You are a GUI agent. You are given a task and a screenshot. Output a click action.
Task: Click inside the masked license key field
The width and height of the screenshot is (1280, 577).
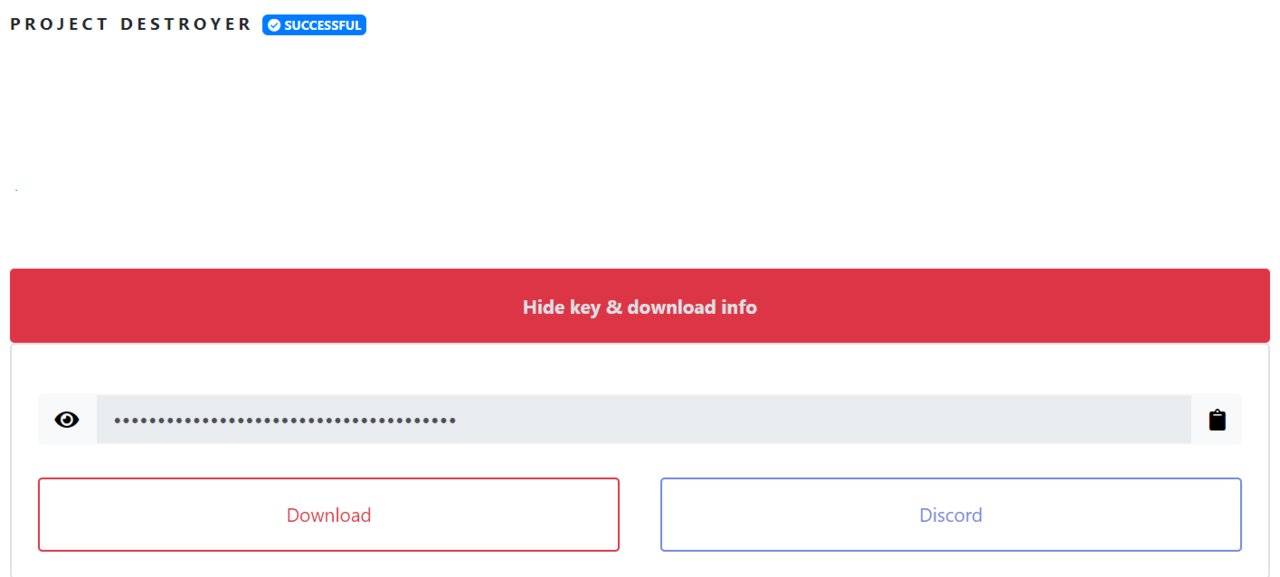coord(644,420)
